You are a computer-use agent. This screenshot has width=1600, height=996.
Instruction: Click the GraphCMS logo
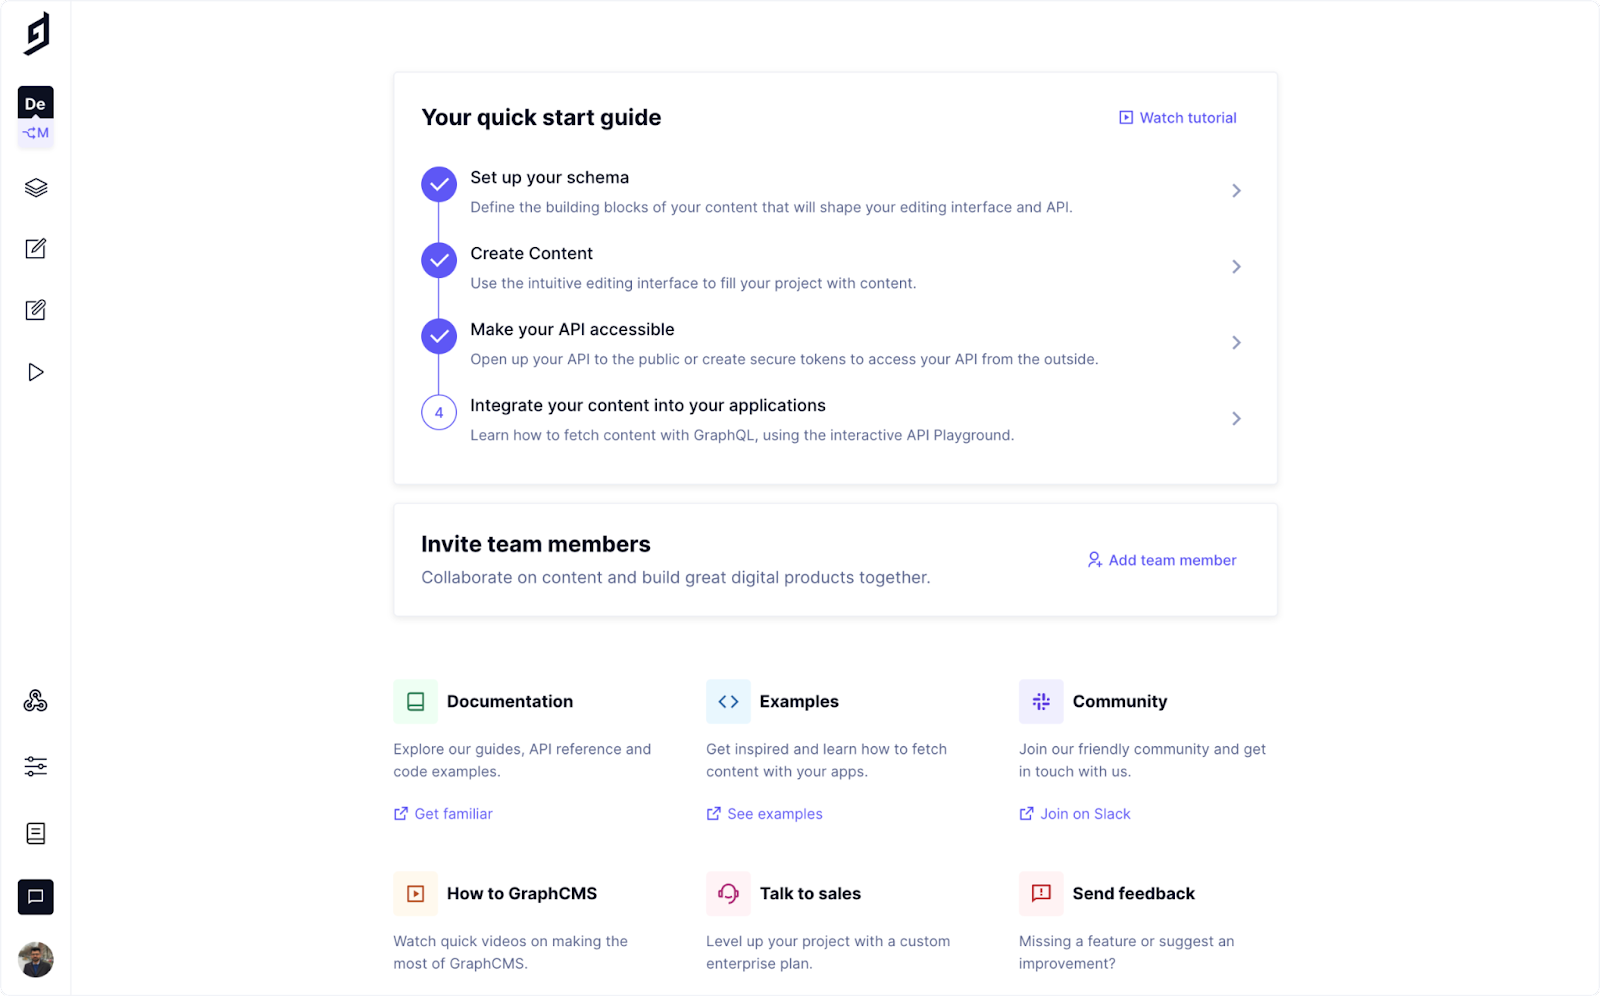pos(37,34)
